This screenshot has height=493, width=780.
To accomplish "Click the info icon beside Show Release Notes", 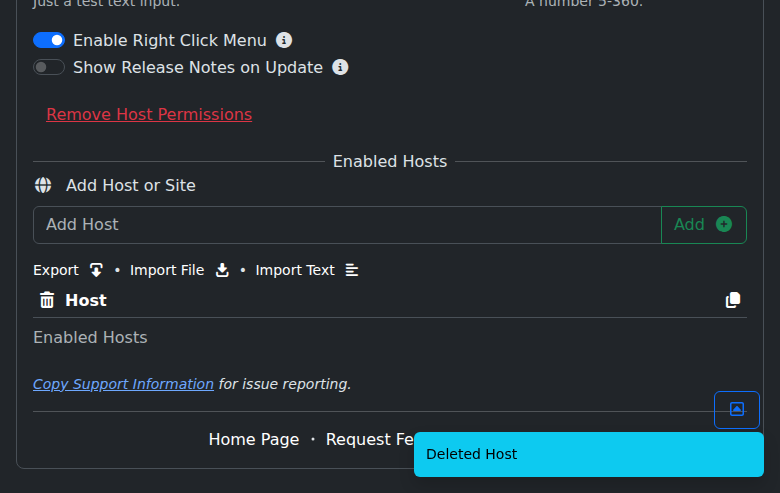I will [x=340, y=68].
